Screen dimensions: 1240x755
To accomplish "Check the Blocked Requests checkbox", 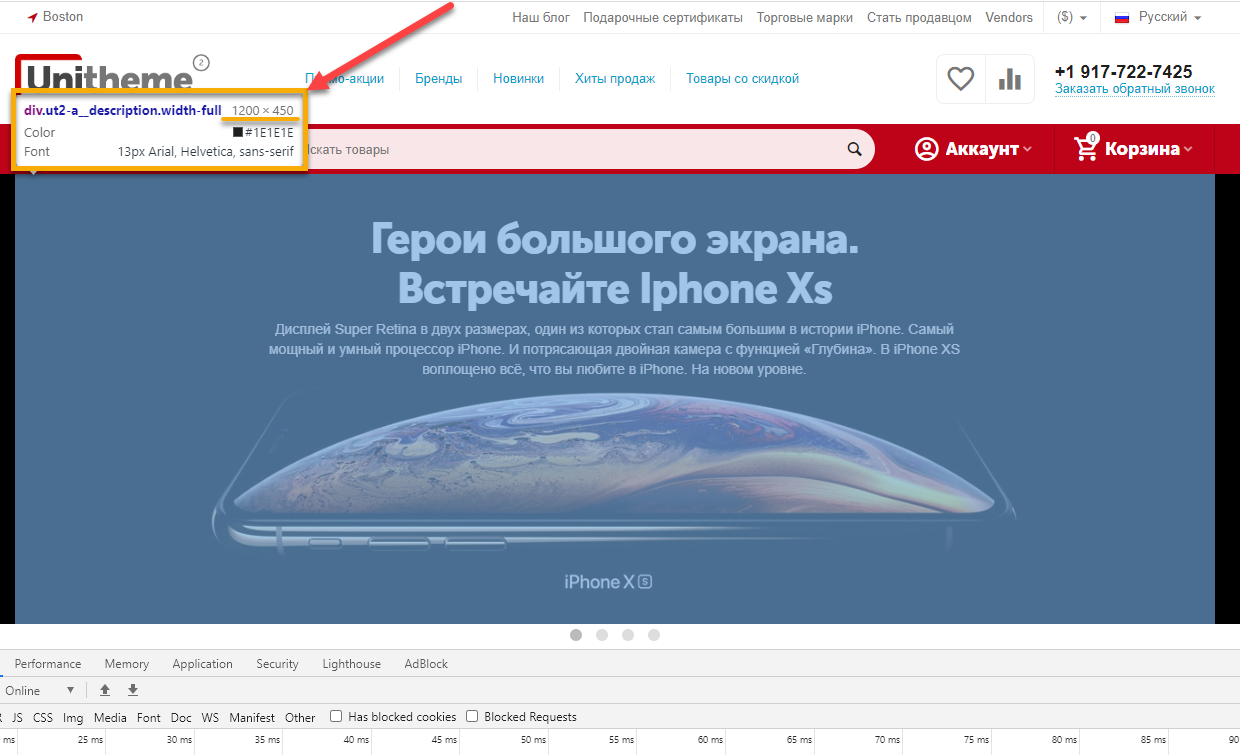I will click(x=472, y=716).
